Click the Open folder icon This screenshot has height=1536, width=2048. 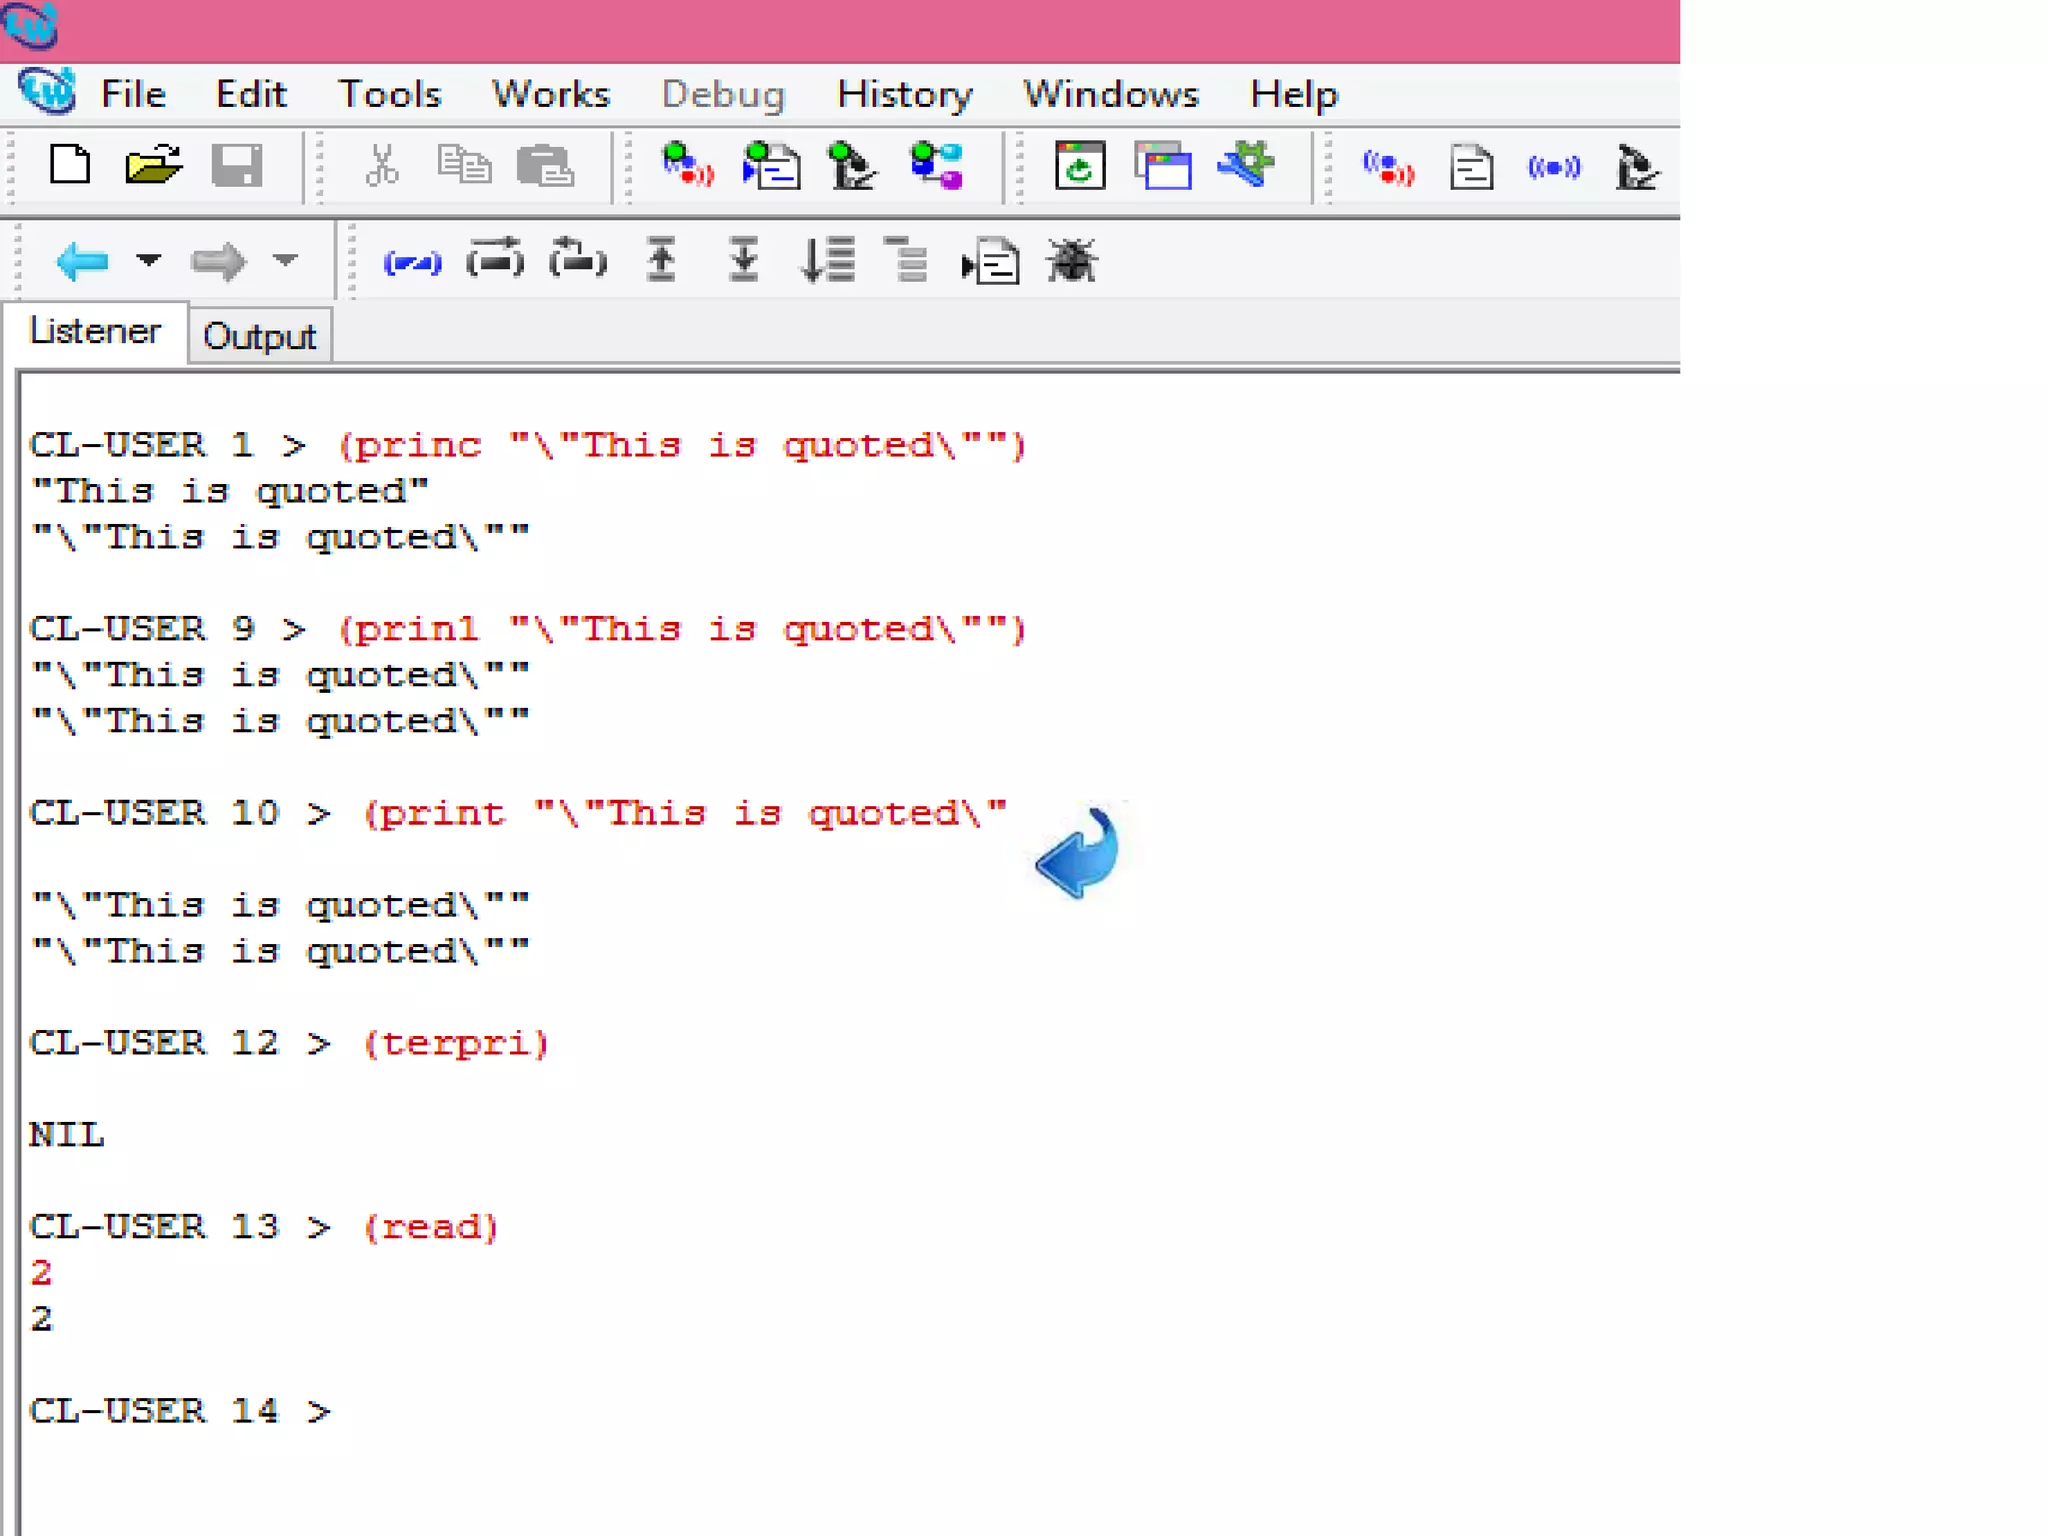(153, 165)
